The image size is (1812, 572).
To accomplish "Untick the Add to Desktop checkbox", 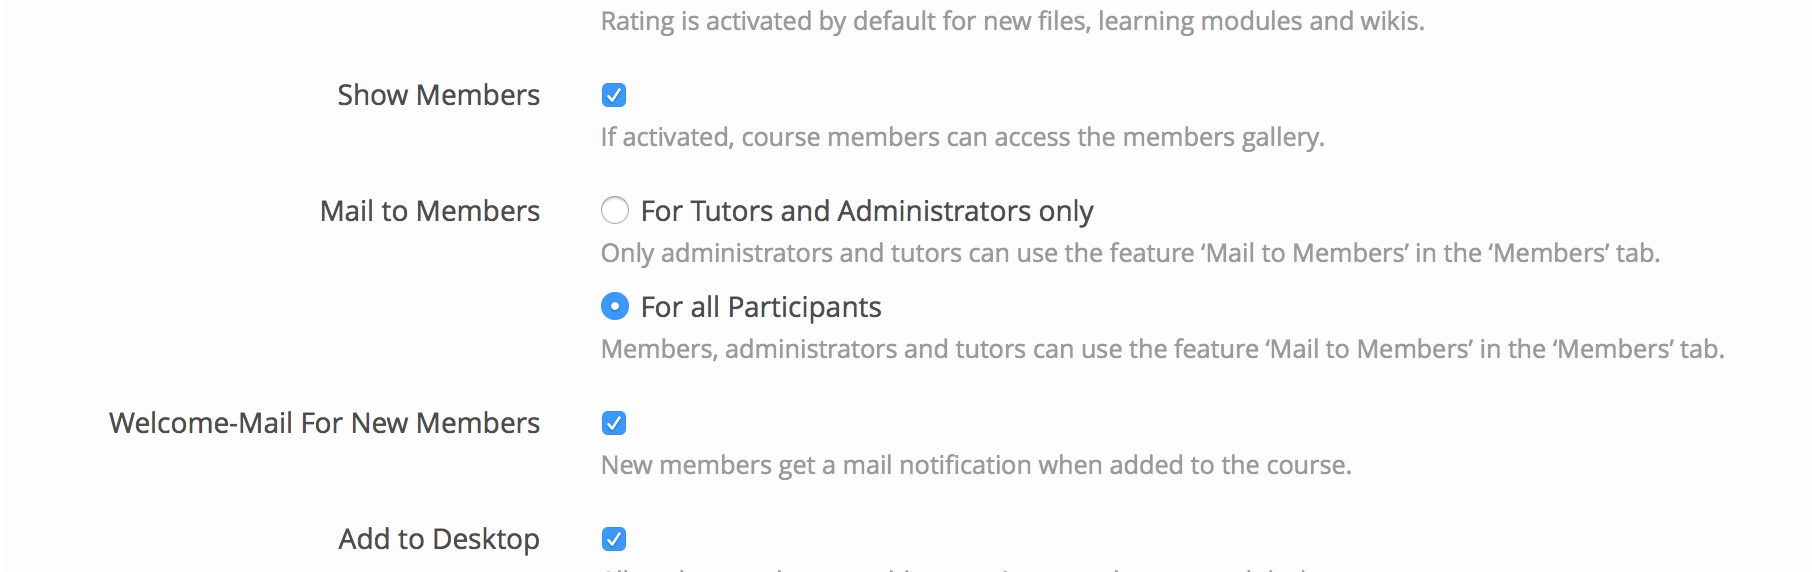I will pyautogui.click(x=614, y=539).
